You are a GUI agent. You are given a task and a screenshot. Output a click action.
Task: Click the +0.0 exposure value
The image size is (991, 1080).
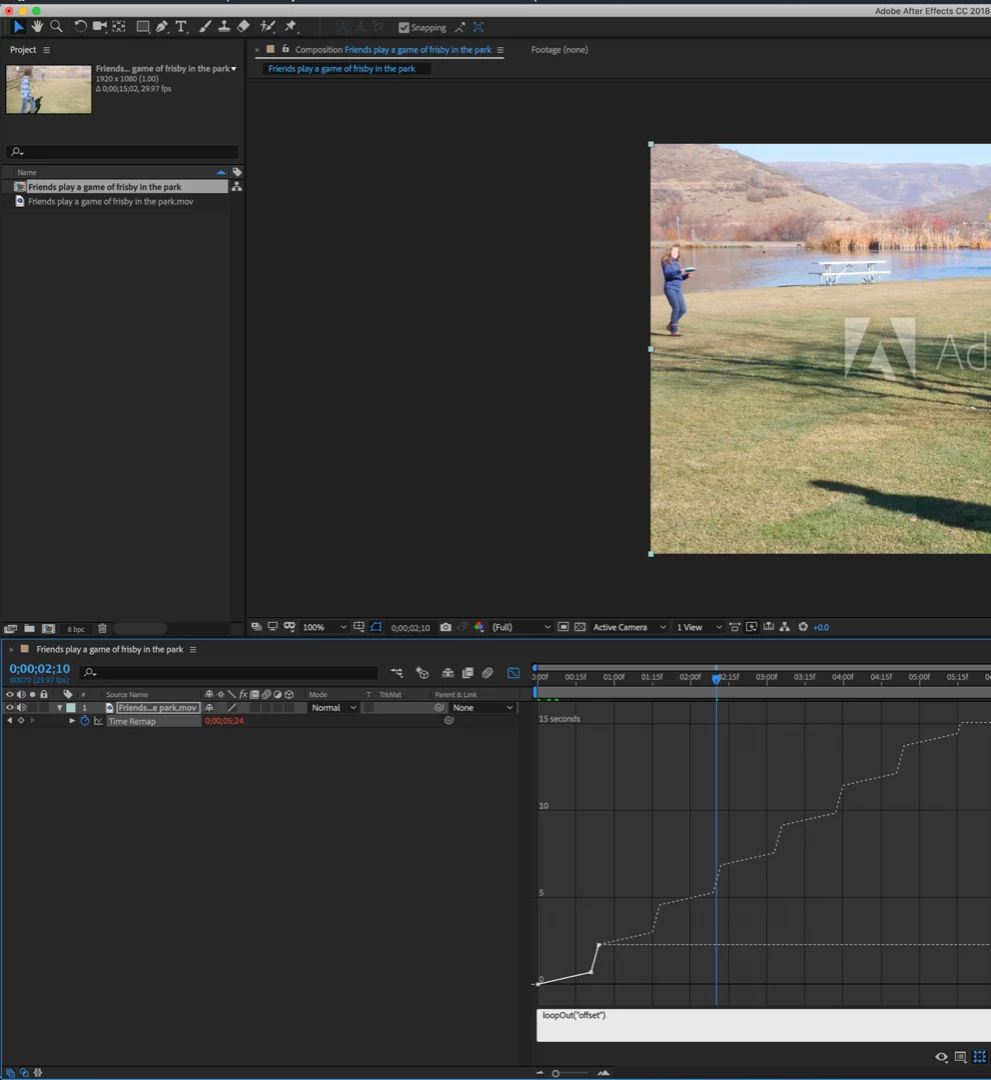tap(821, 627)
